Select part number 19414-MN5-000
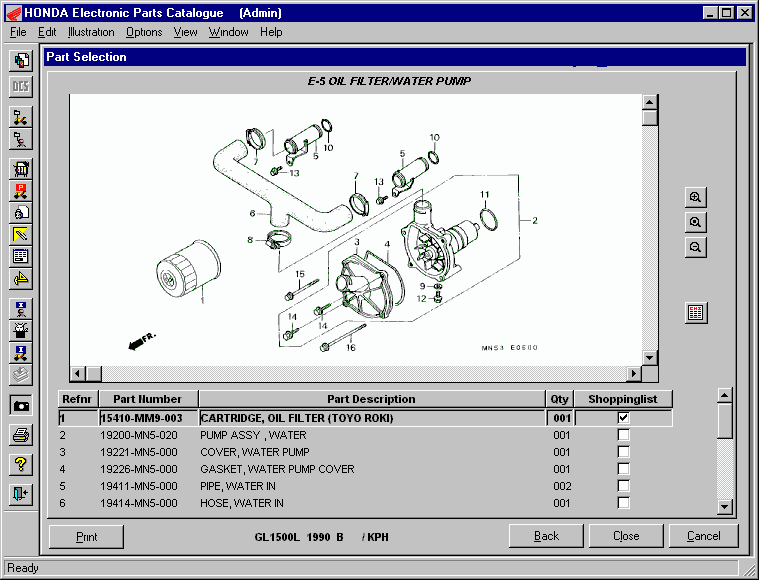Image resolution: width=759 pixels, height=580 pixels. pos(139,503)
